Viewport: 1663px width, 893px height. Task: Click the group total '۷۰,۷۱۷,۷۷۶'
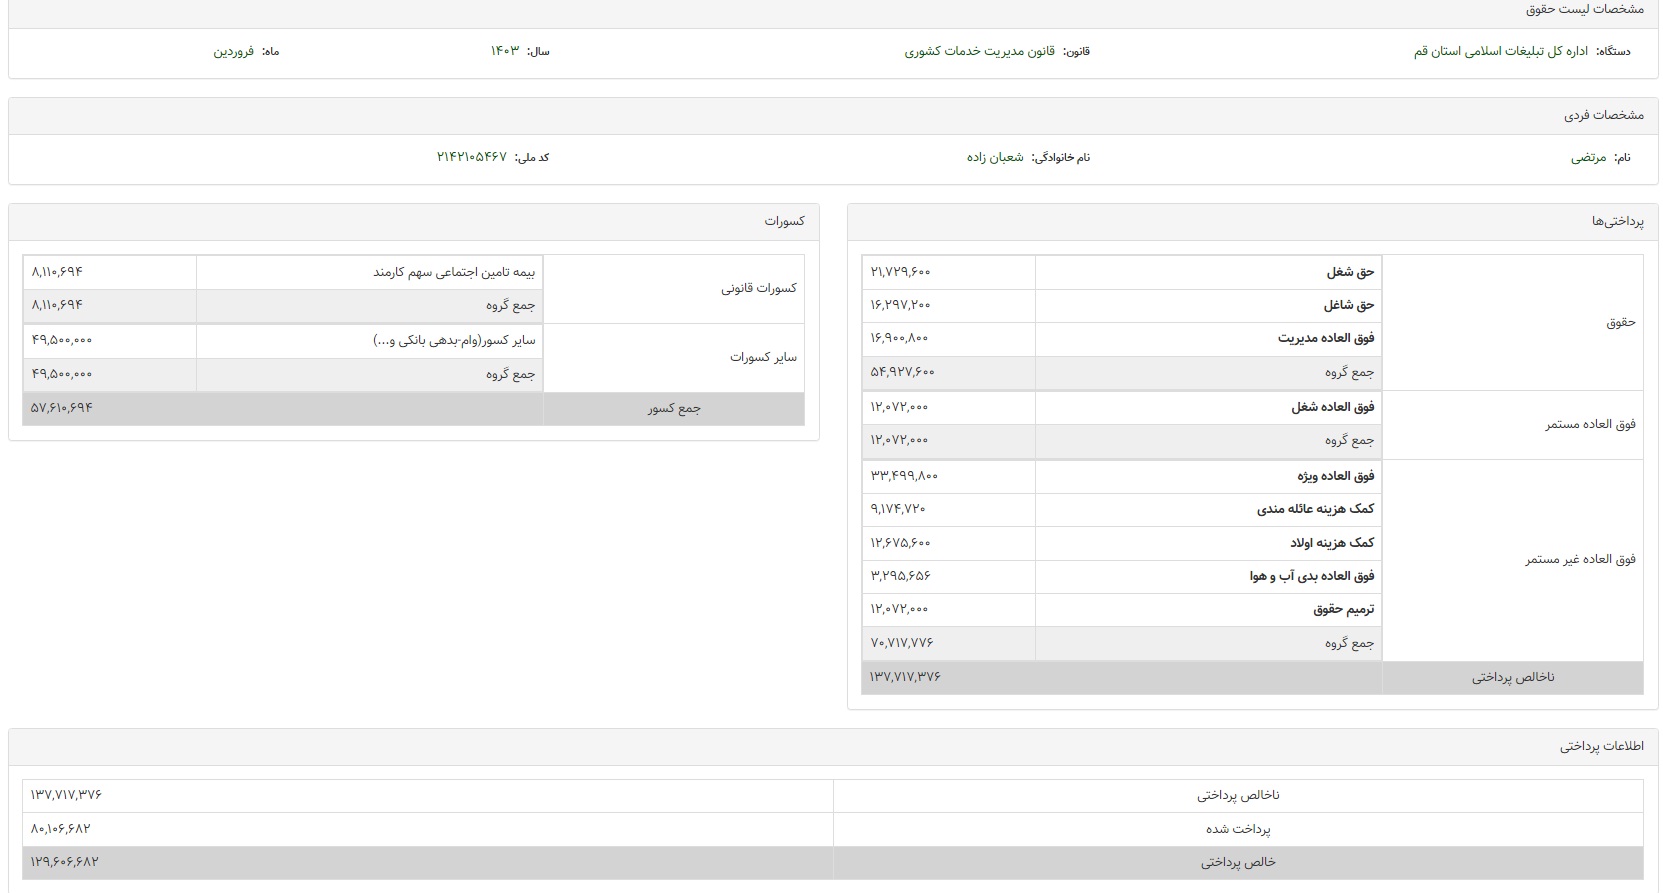pyautogui.click(x=902, y=644)
